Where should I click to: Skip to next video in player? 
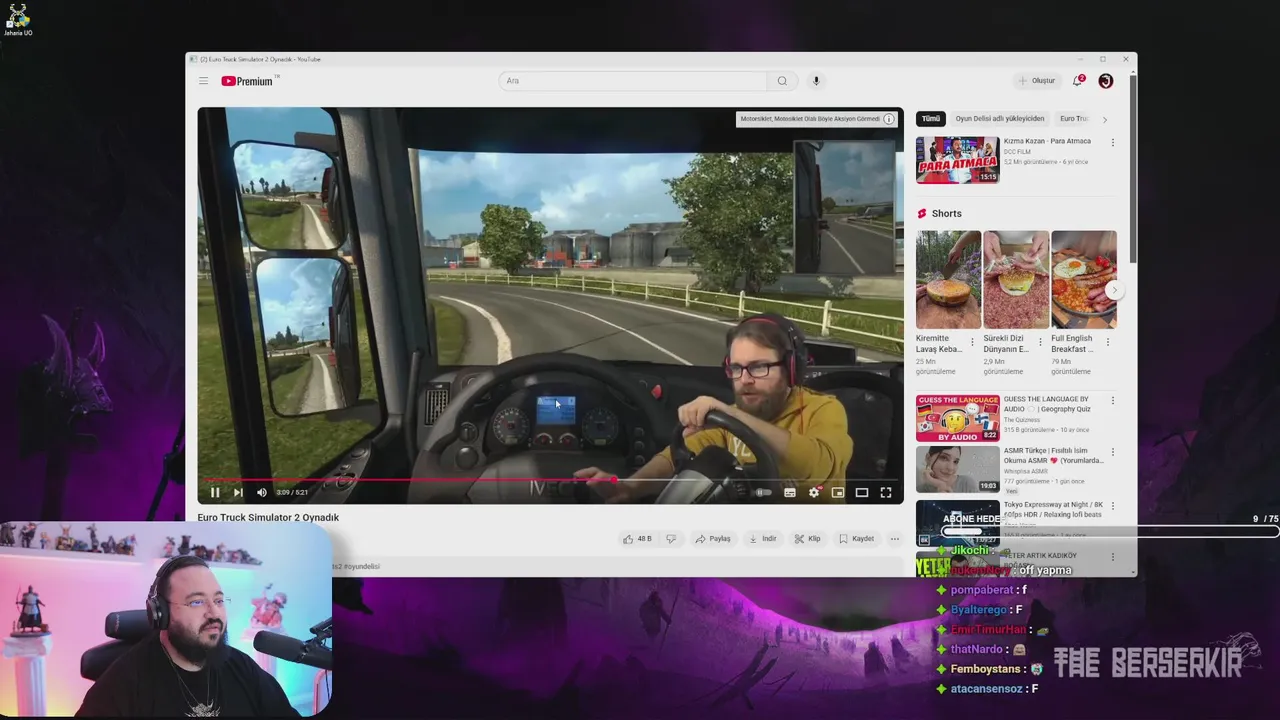pos(238,492)
